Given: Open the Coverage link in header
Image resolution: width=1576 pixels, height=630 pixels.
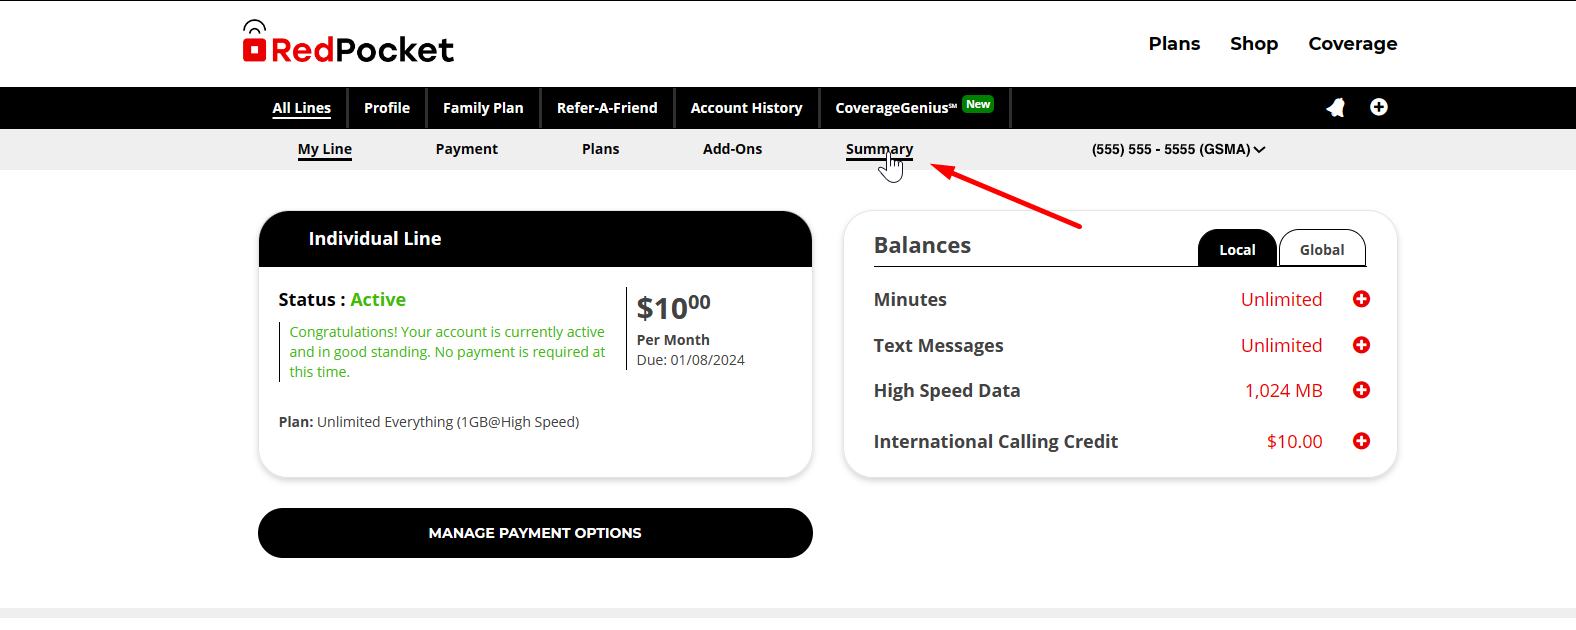Looking at the screenshot, I should (1352, 44).
